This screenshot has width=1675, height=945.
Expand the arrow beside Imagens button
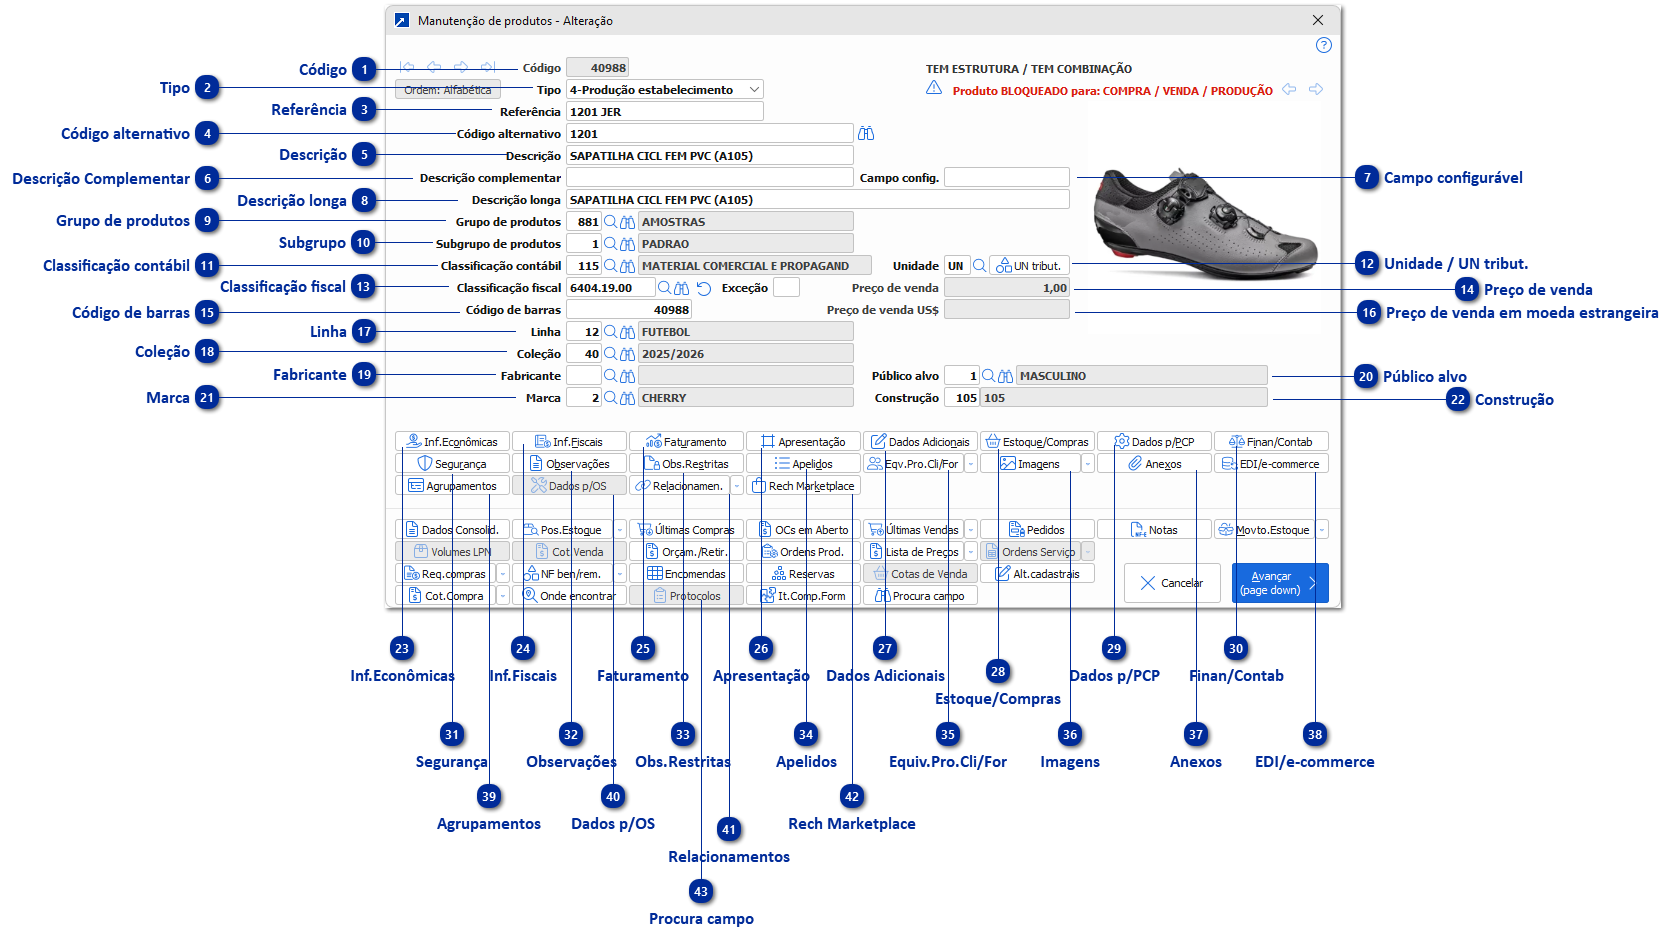tap(1087, 464)
